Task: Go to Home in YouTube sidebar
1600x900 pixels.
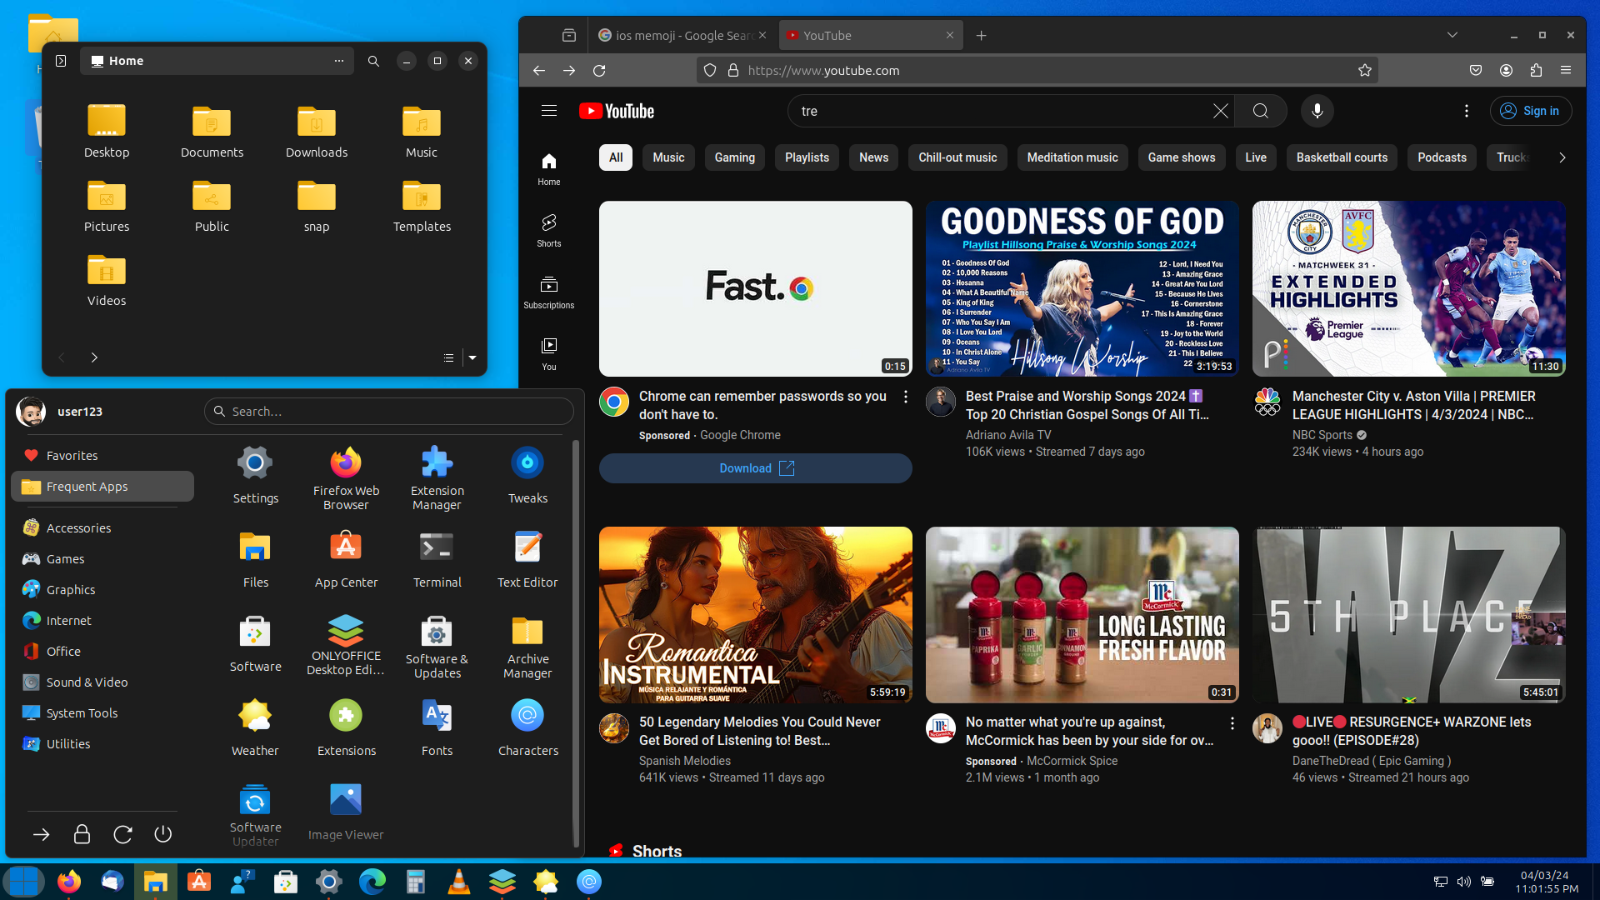Action: pos(549,169)
